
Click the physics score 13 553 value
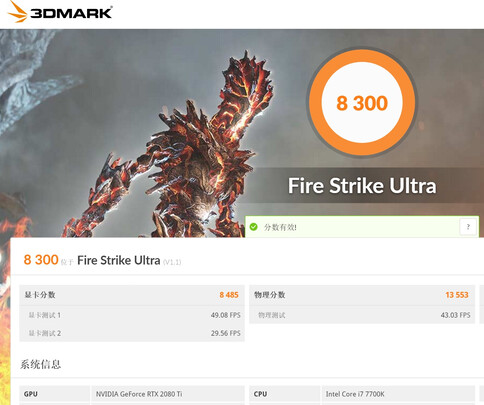click(x=457, y=295)
